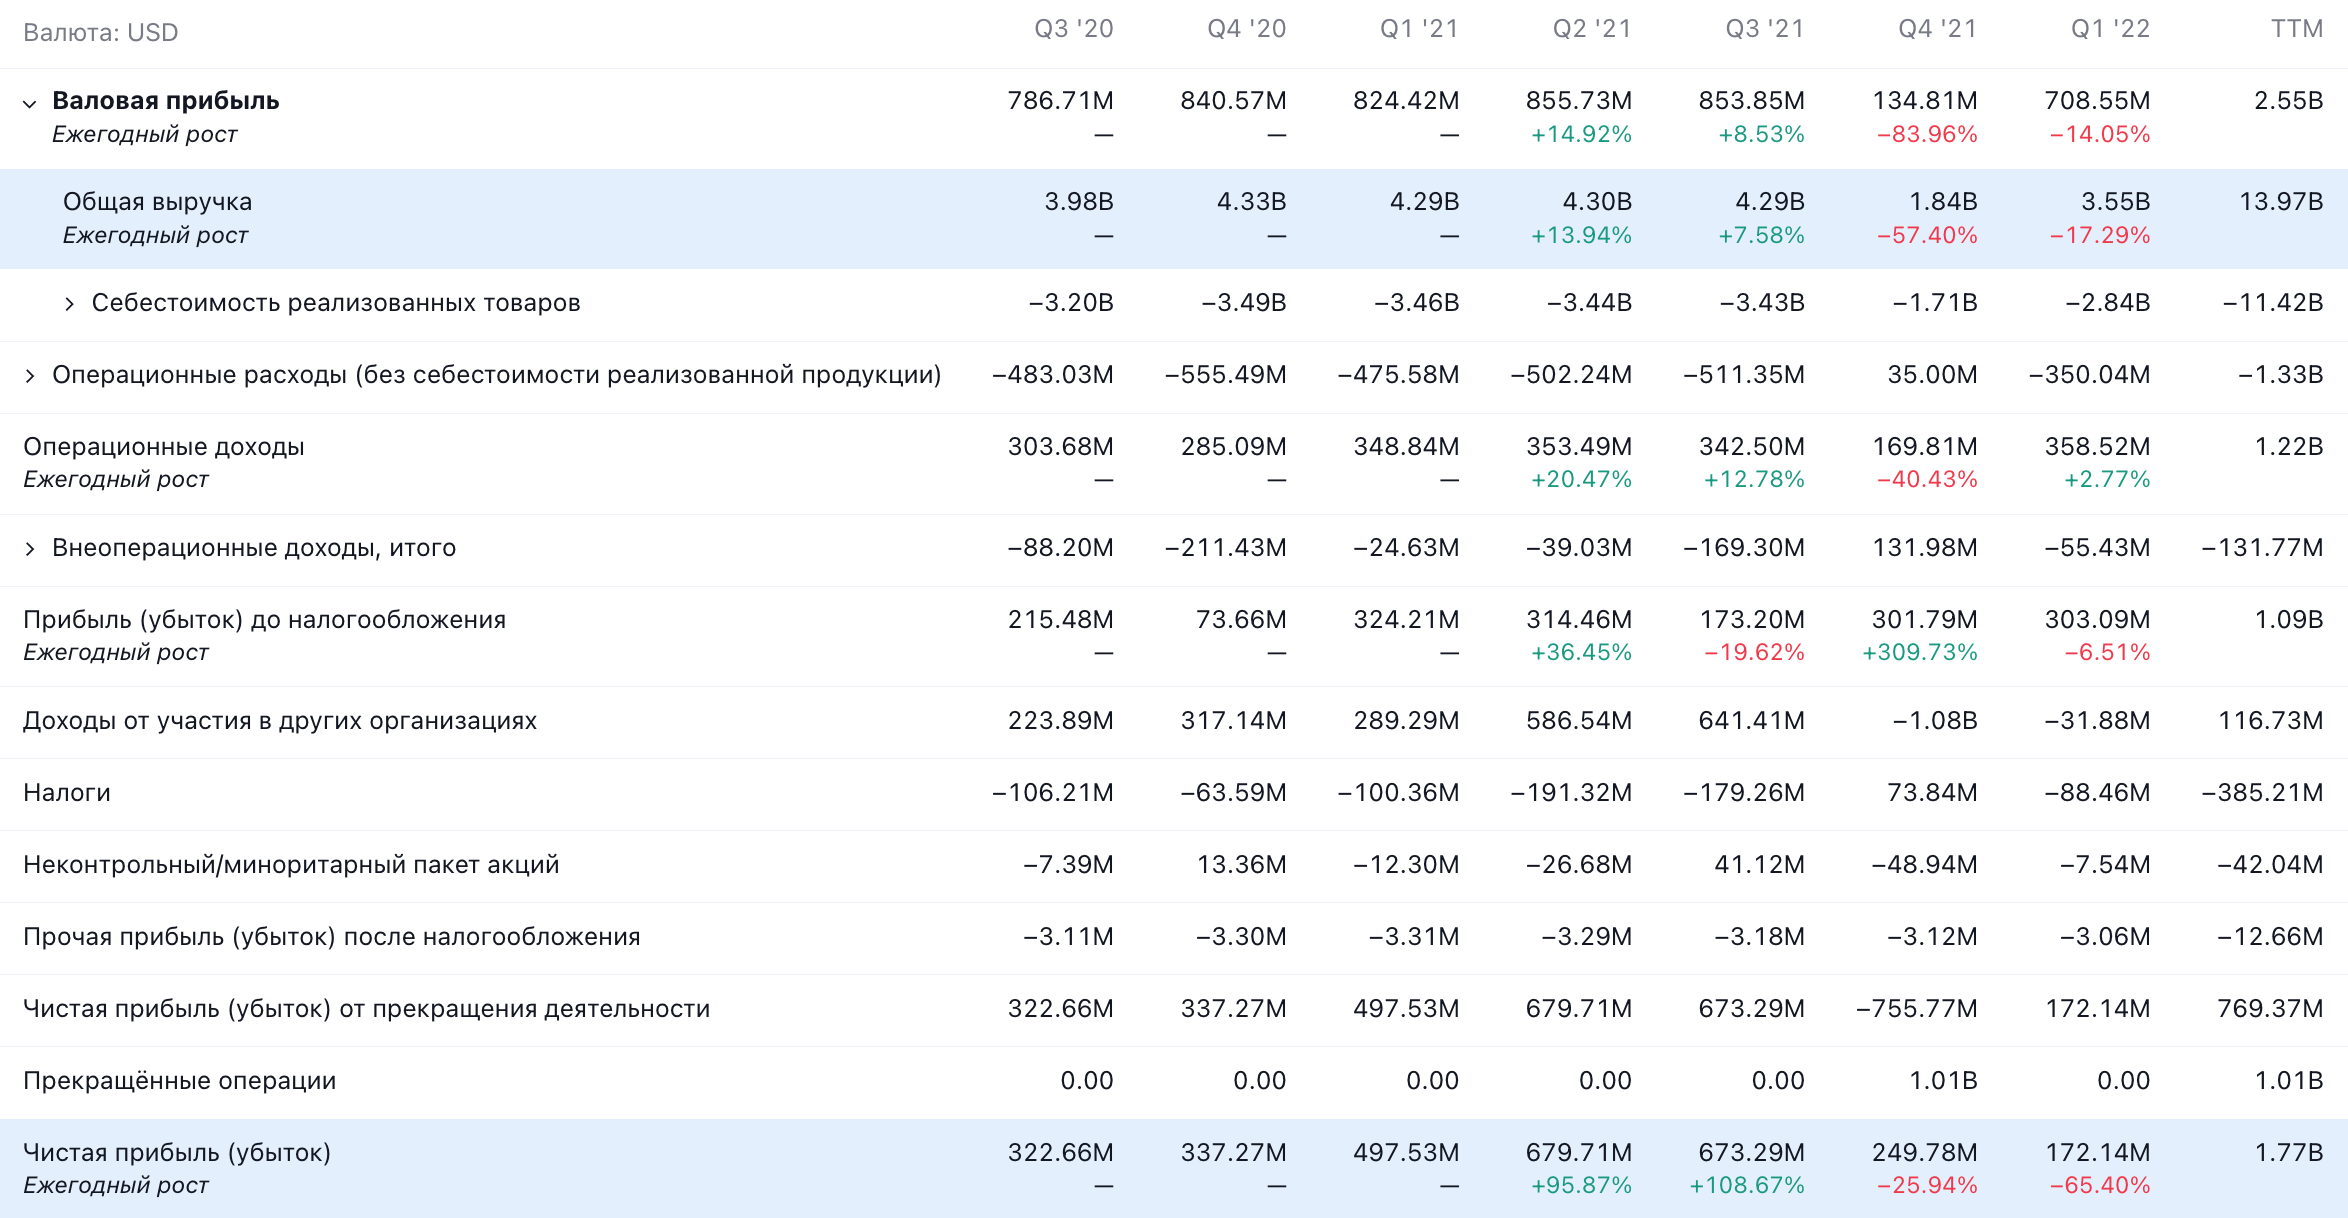Image resolution: width=2348 pixels, height=1218 pixels.
Task: Click equity income value −1.08B
Action: coord(1935,721)
